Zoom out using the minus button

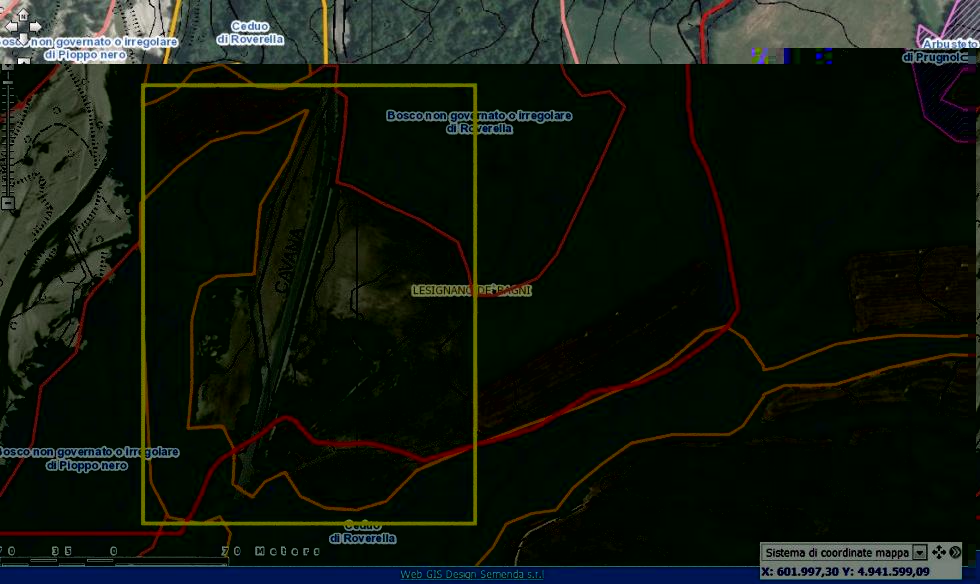pos(8,203)
